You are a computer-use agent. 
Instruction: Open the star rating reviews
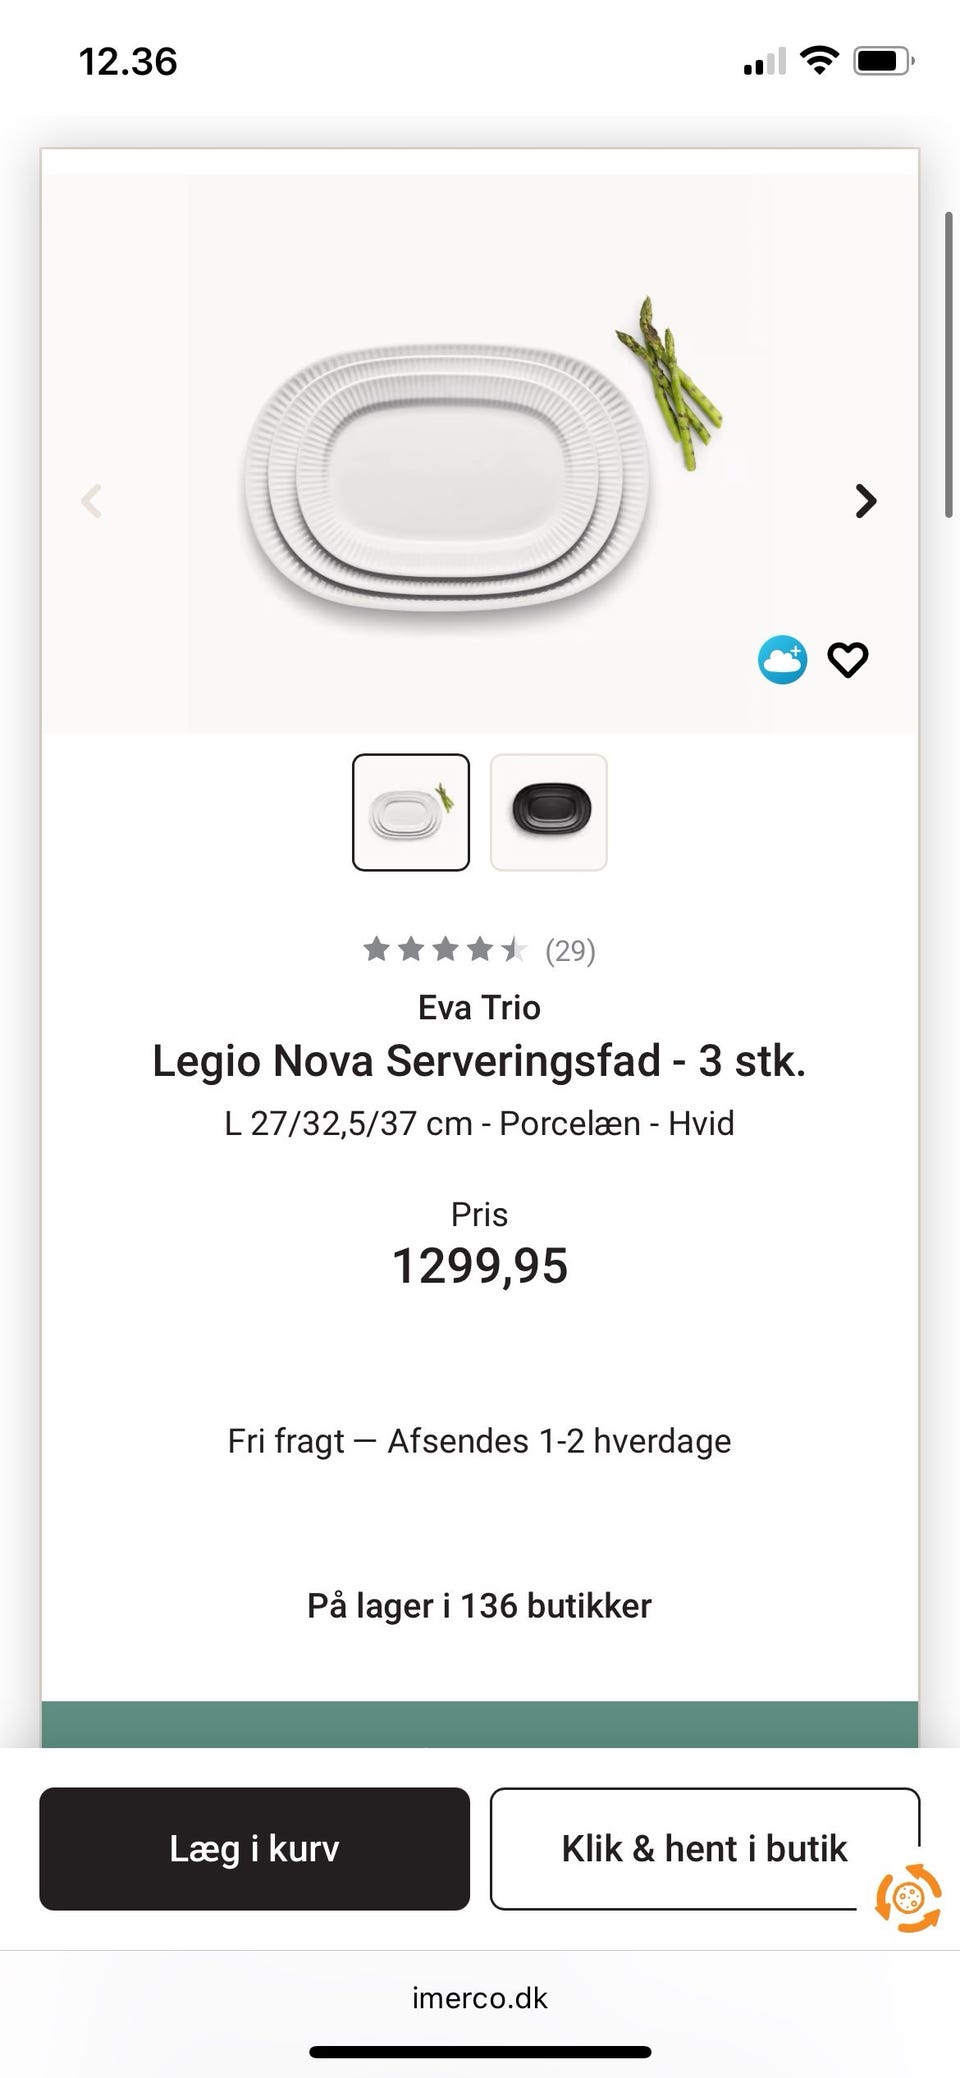(444, 949)
